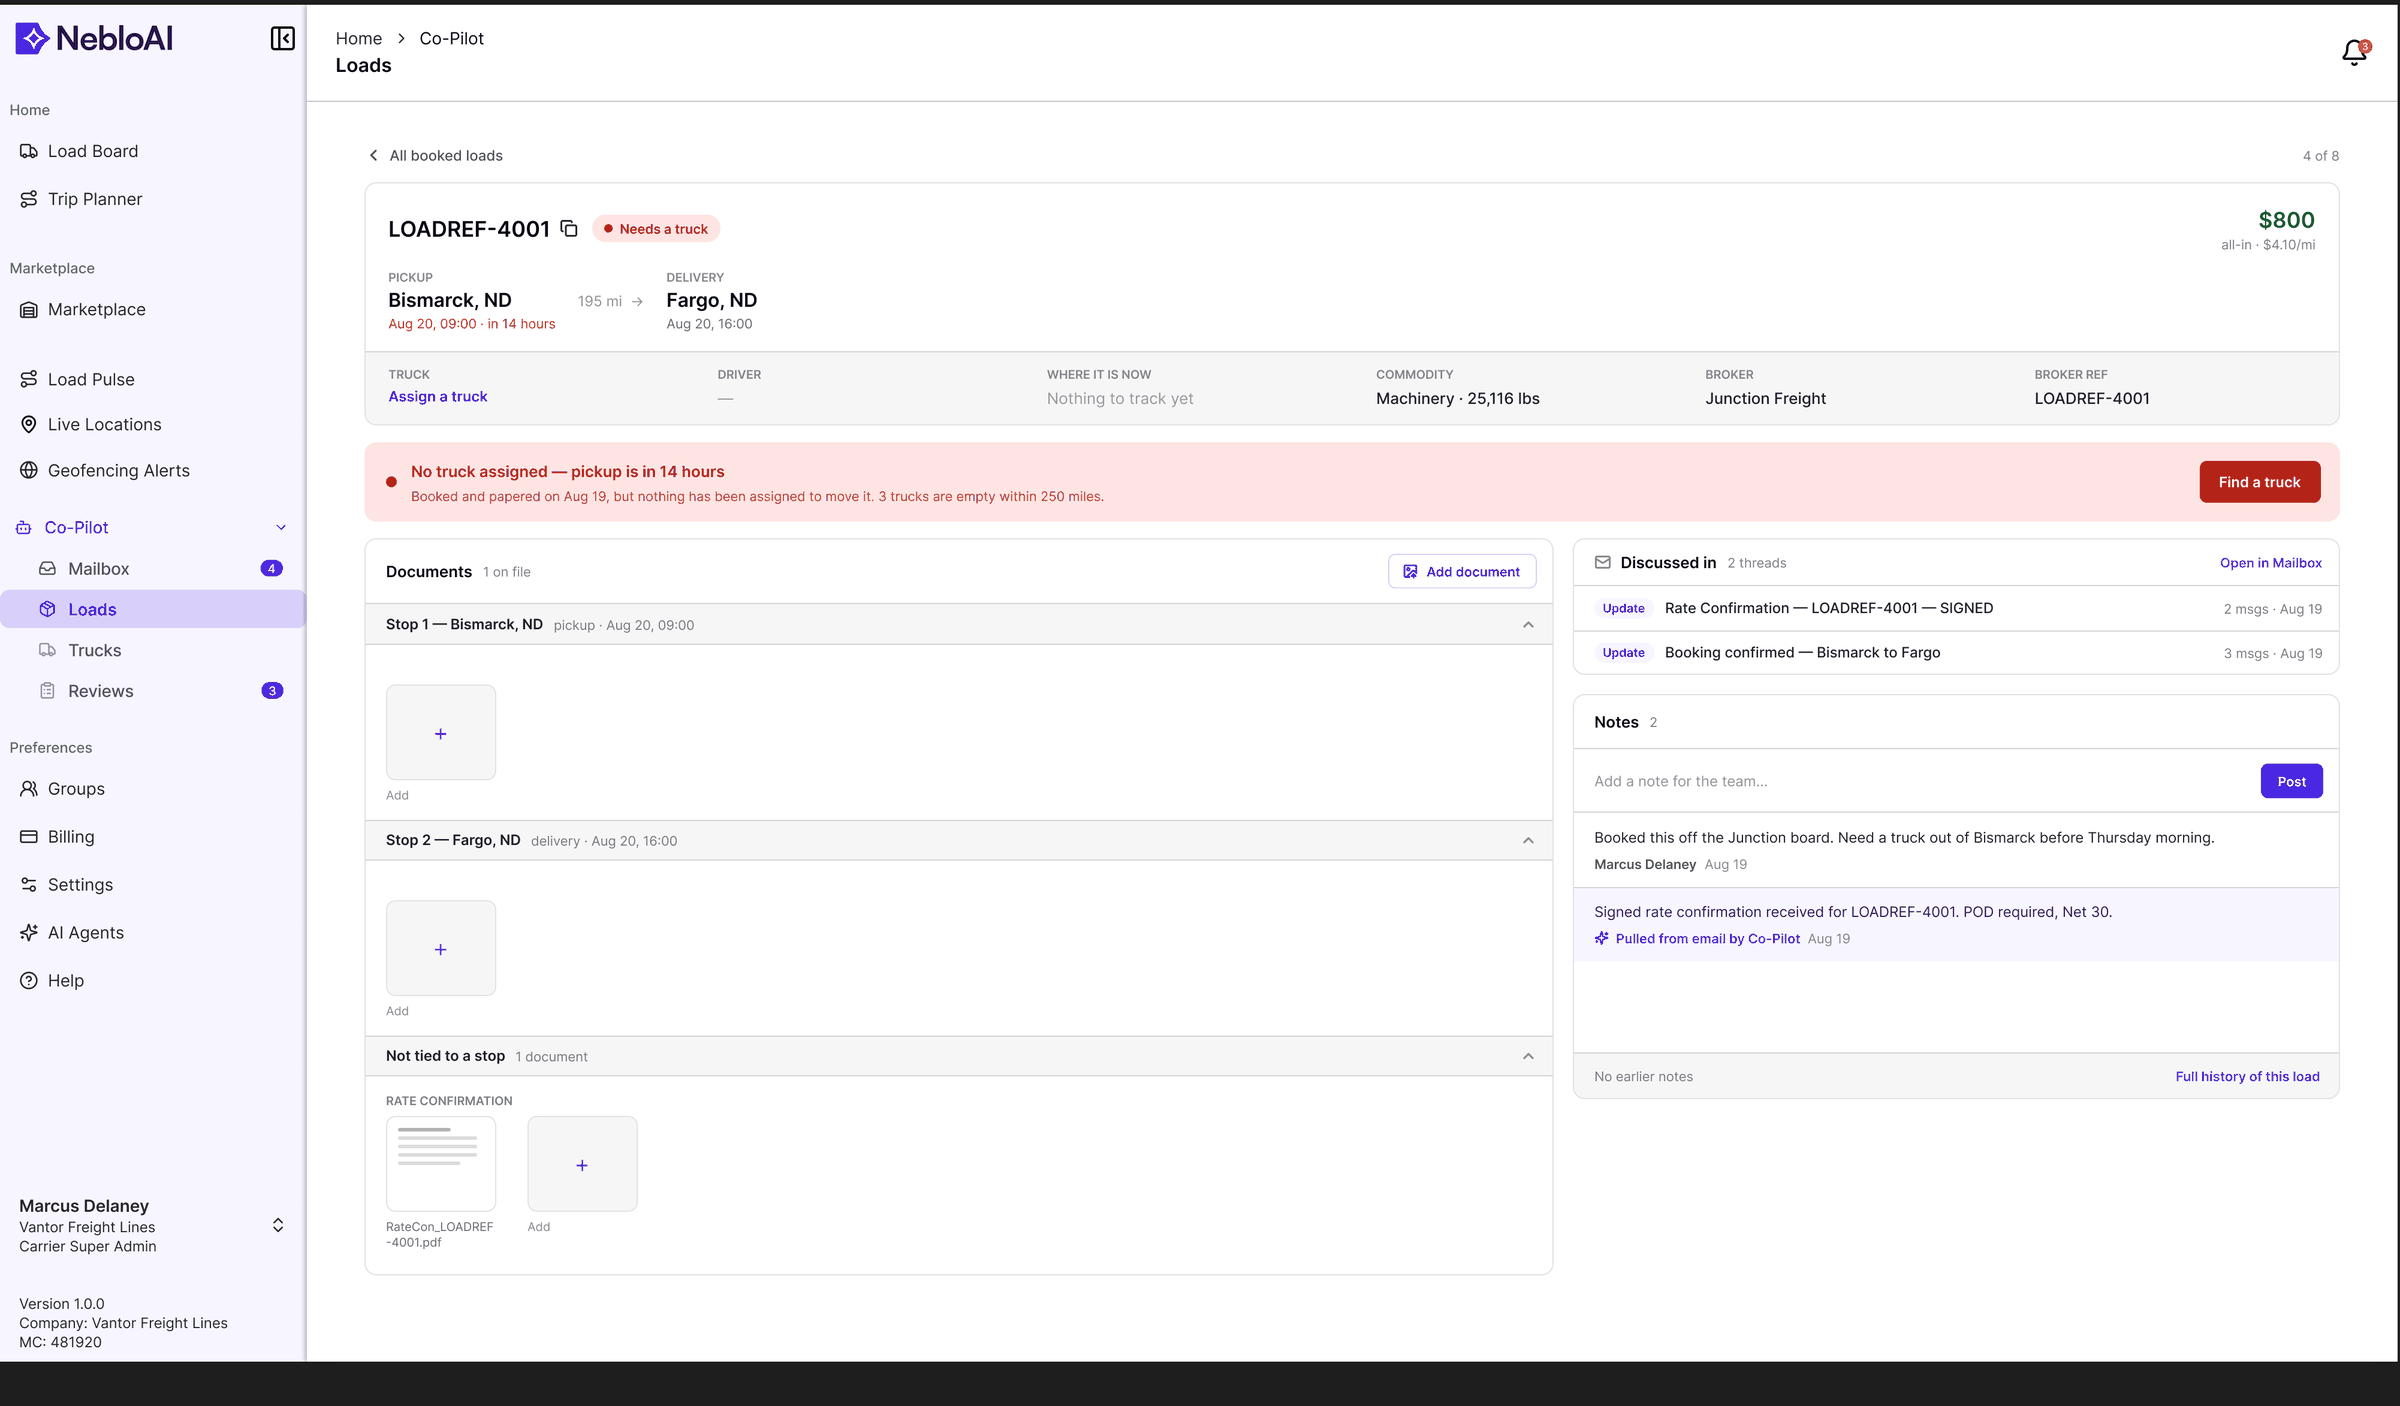The image size is (2400, 1406).
Task: Click Pulled from email by Co-Pilot
Action: tap(1706, 939)
